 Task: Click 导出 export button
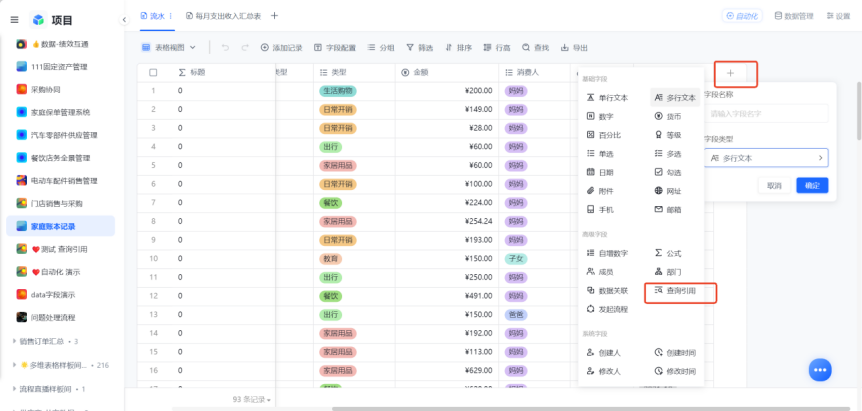pyautogui.click(x=574, y=48)
